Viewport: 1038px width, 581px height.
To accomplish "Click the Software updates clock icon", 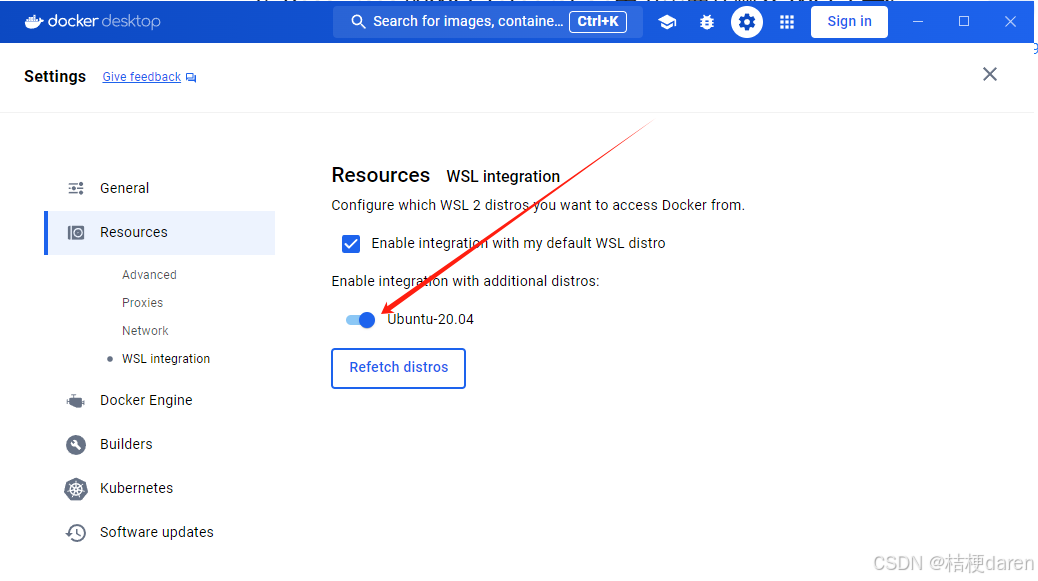I will [x=76, y=533].
